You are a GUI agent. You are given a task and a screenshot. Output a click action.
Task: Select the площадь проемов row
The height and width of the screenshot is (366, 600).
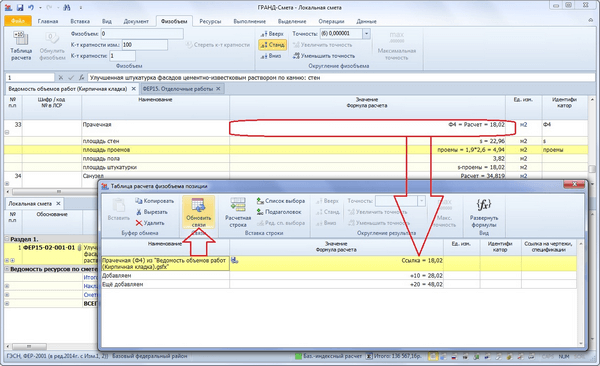[296, 150]
